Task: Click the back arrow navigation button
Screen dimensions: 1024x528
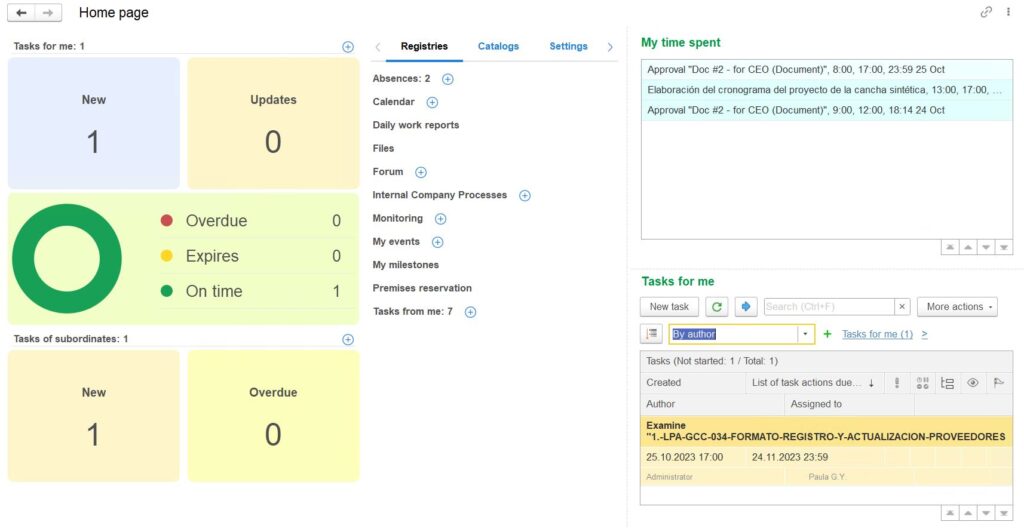Action: pos(21,13)
